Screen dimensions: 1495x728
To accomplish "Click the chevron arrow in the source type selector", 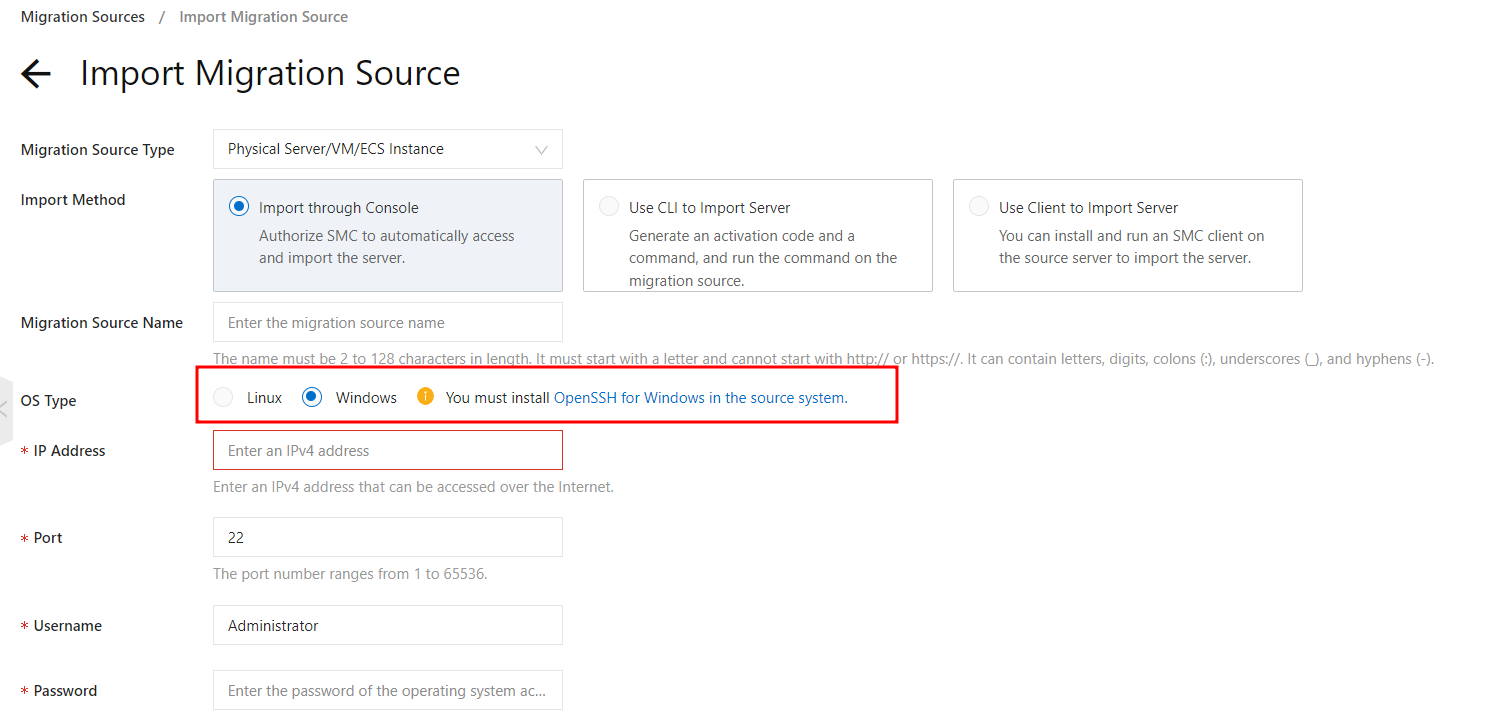I will point(541,150).
